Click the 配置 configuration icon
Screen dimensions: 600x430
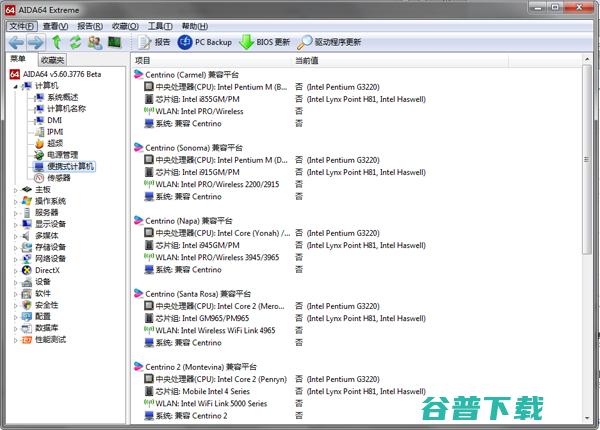27,316
